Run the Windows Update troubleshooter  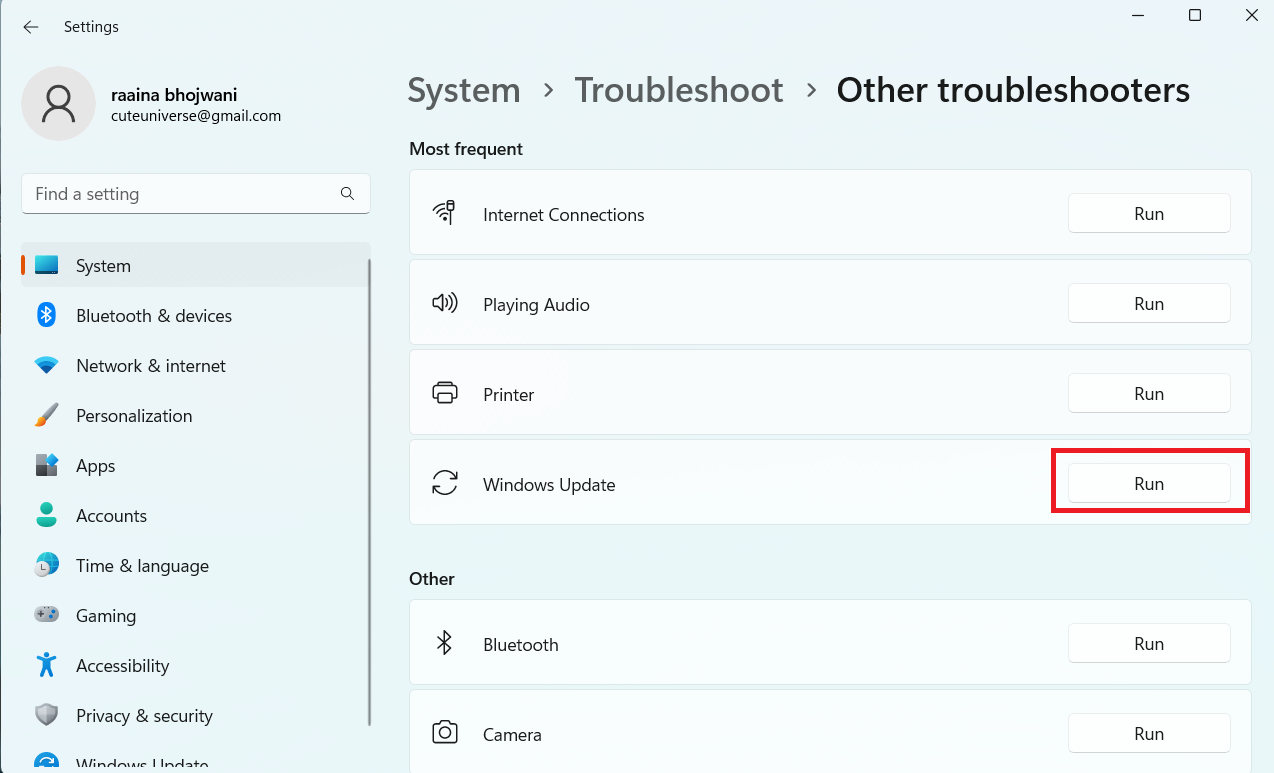point(1149,484)
